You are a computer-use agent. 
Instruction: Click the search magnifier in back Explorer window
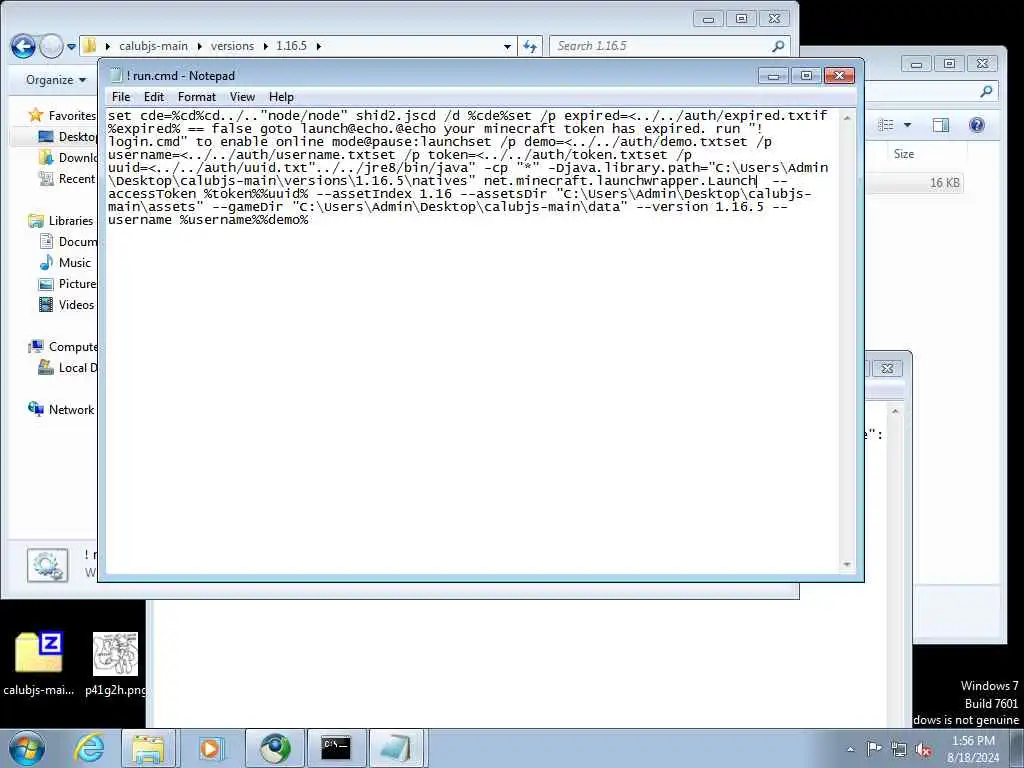click(x=986, y=91)
